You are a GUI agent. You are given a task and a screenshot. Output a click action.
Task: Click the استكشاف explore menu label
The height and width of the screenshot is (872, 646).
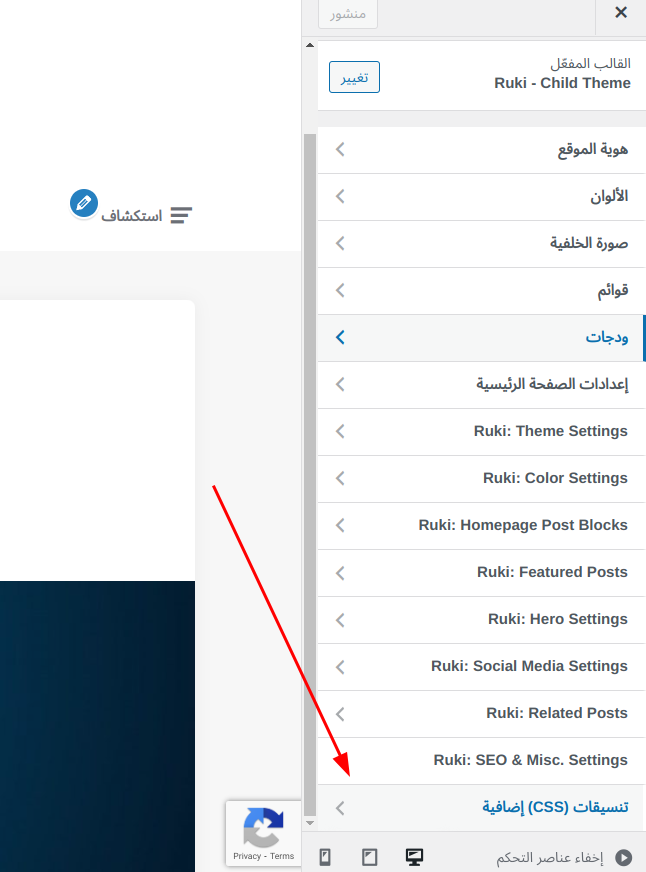pyautogui.click(x=132, y=216)
